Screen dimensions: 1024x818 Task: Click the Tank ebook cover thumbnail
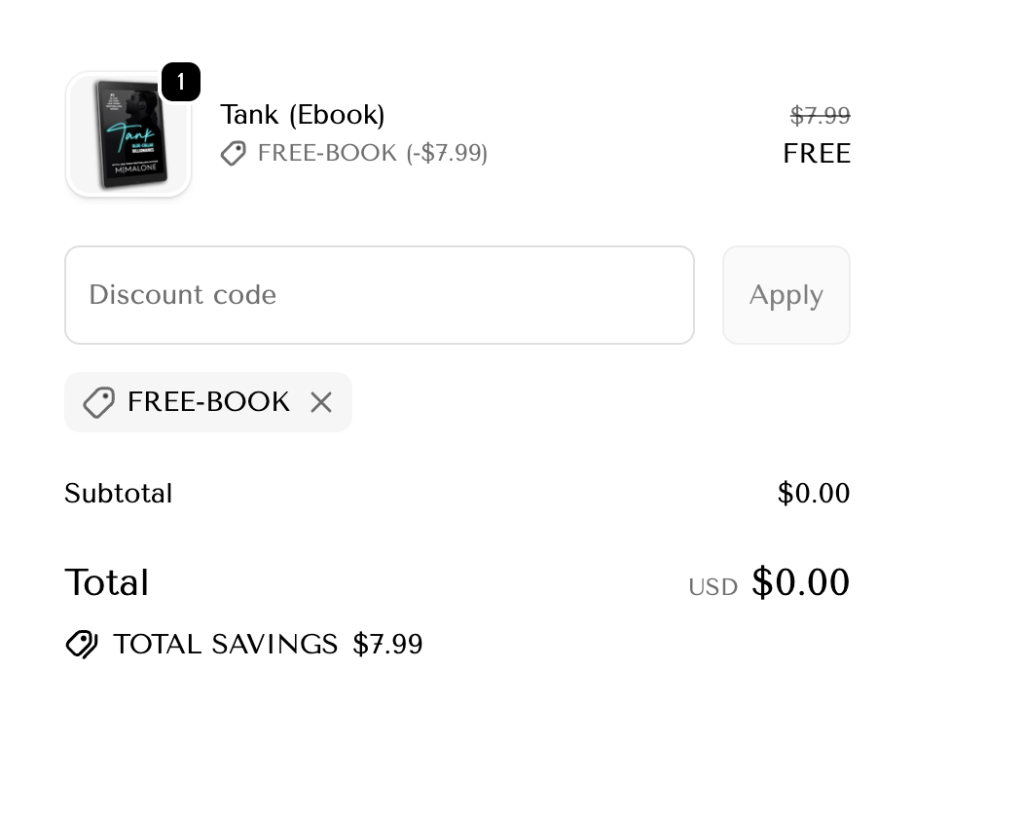point(128,134)
